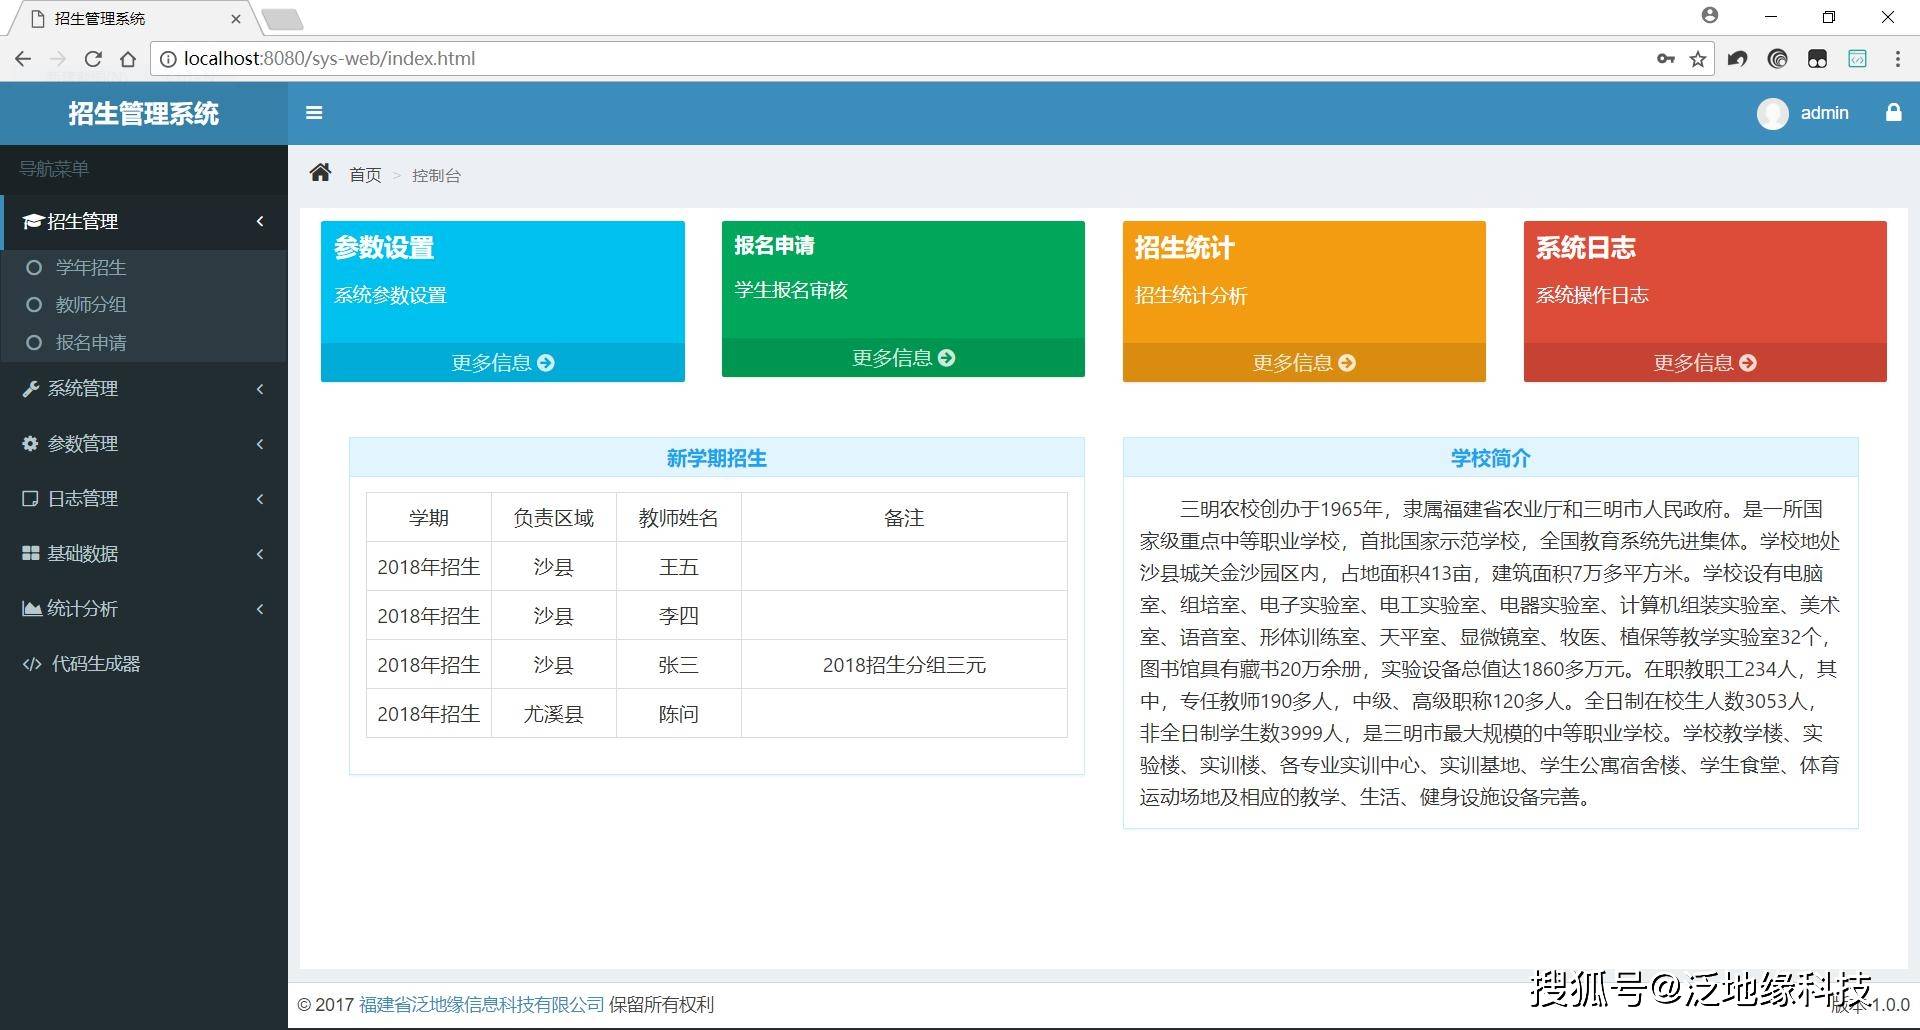Bookmark page with star icon

click(x=1698, y=59)
